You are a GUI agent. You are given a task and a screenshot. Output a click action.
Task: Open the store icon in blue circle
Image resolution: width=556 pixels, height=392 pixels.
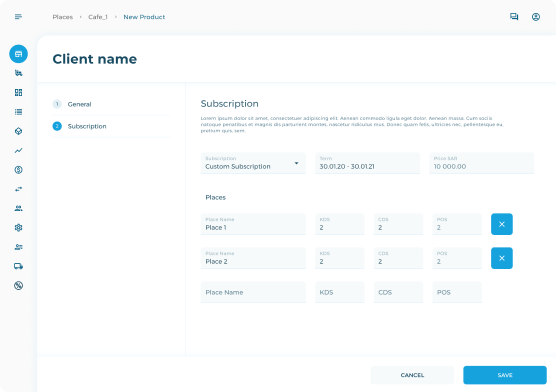click(18, 54)
